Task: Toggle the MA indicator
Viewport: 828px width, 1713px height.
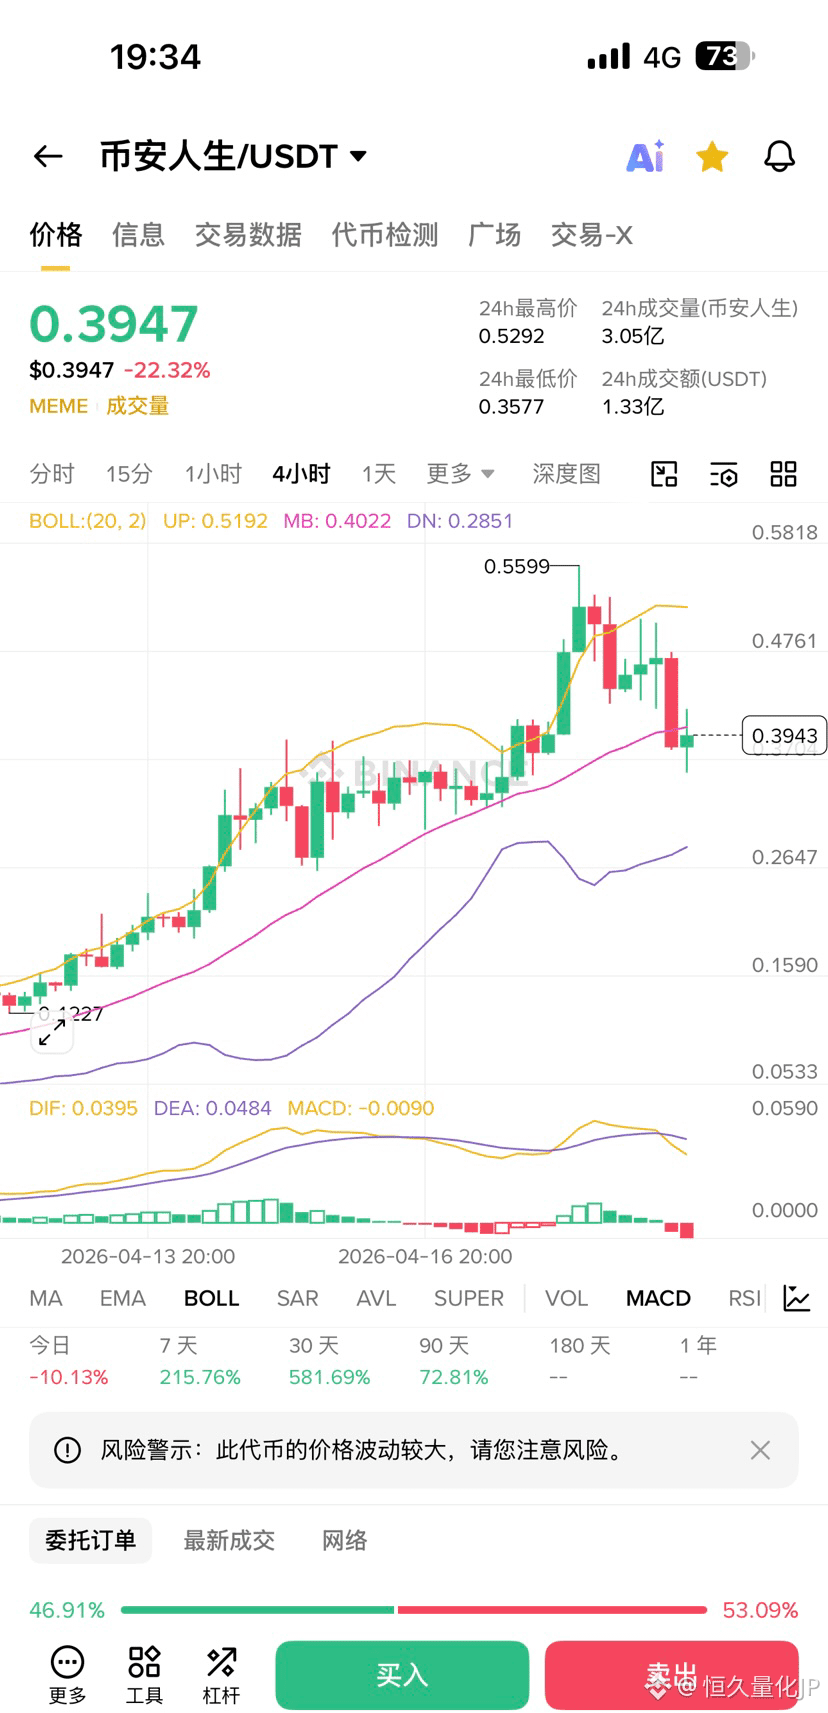Action: [46, 1298]
